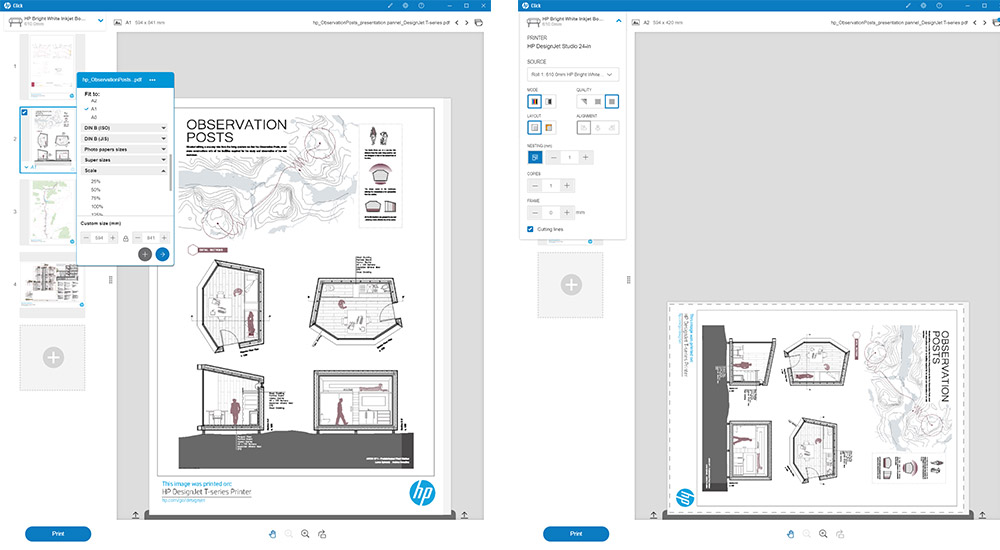Go to next page arrow in left window
The width and height of the screenshot is (1000, 550).
coord(467,22)
